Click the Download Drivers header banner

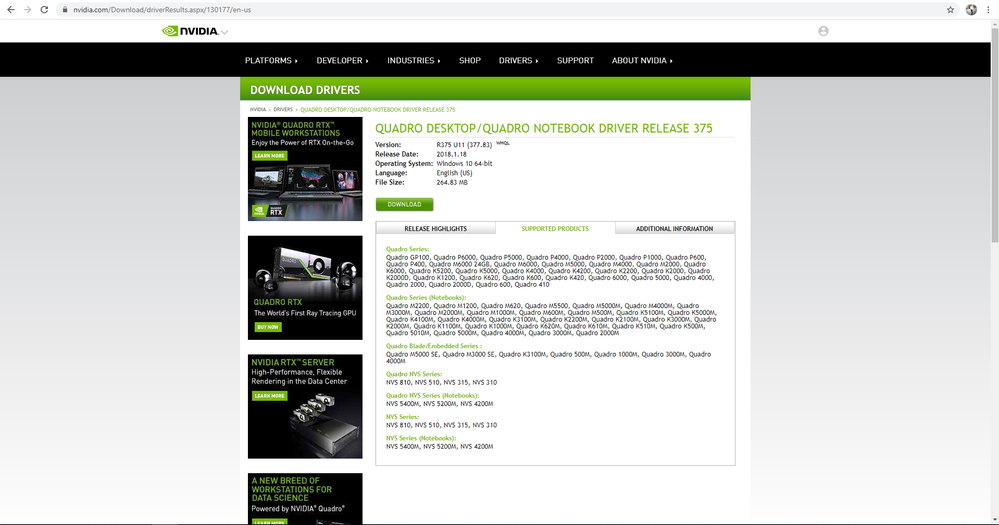[x=495, y=89]
